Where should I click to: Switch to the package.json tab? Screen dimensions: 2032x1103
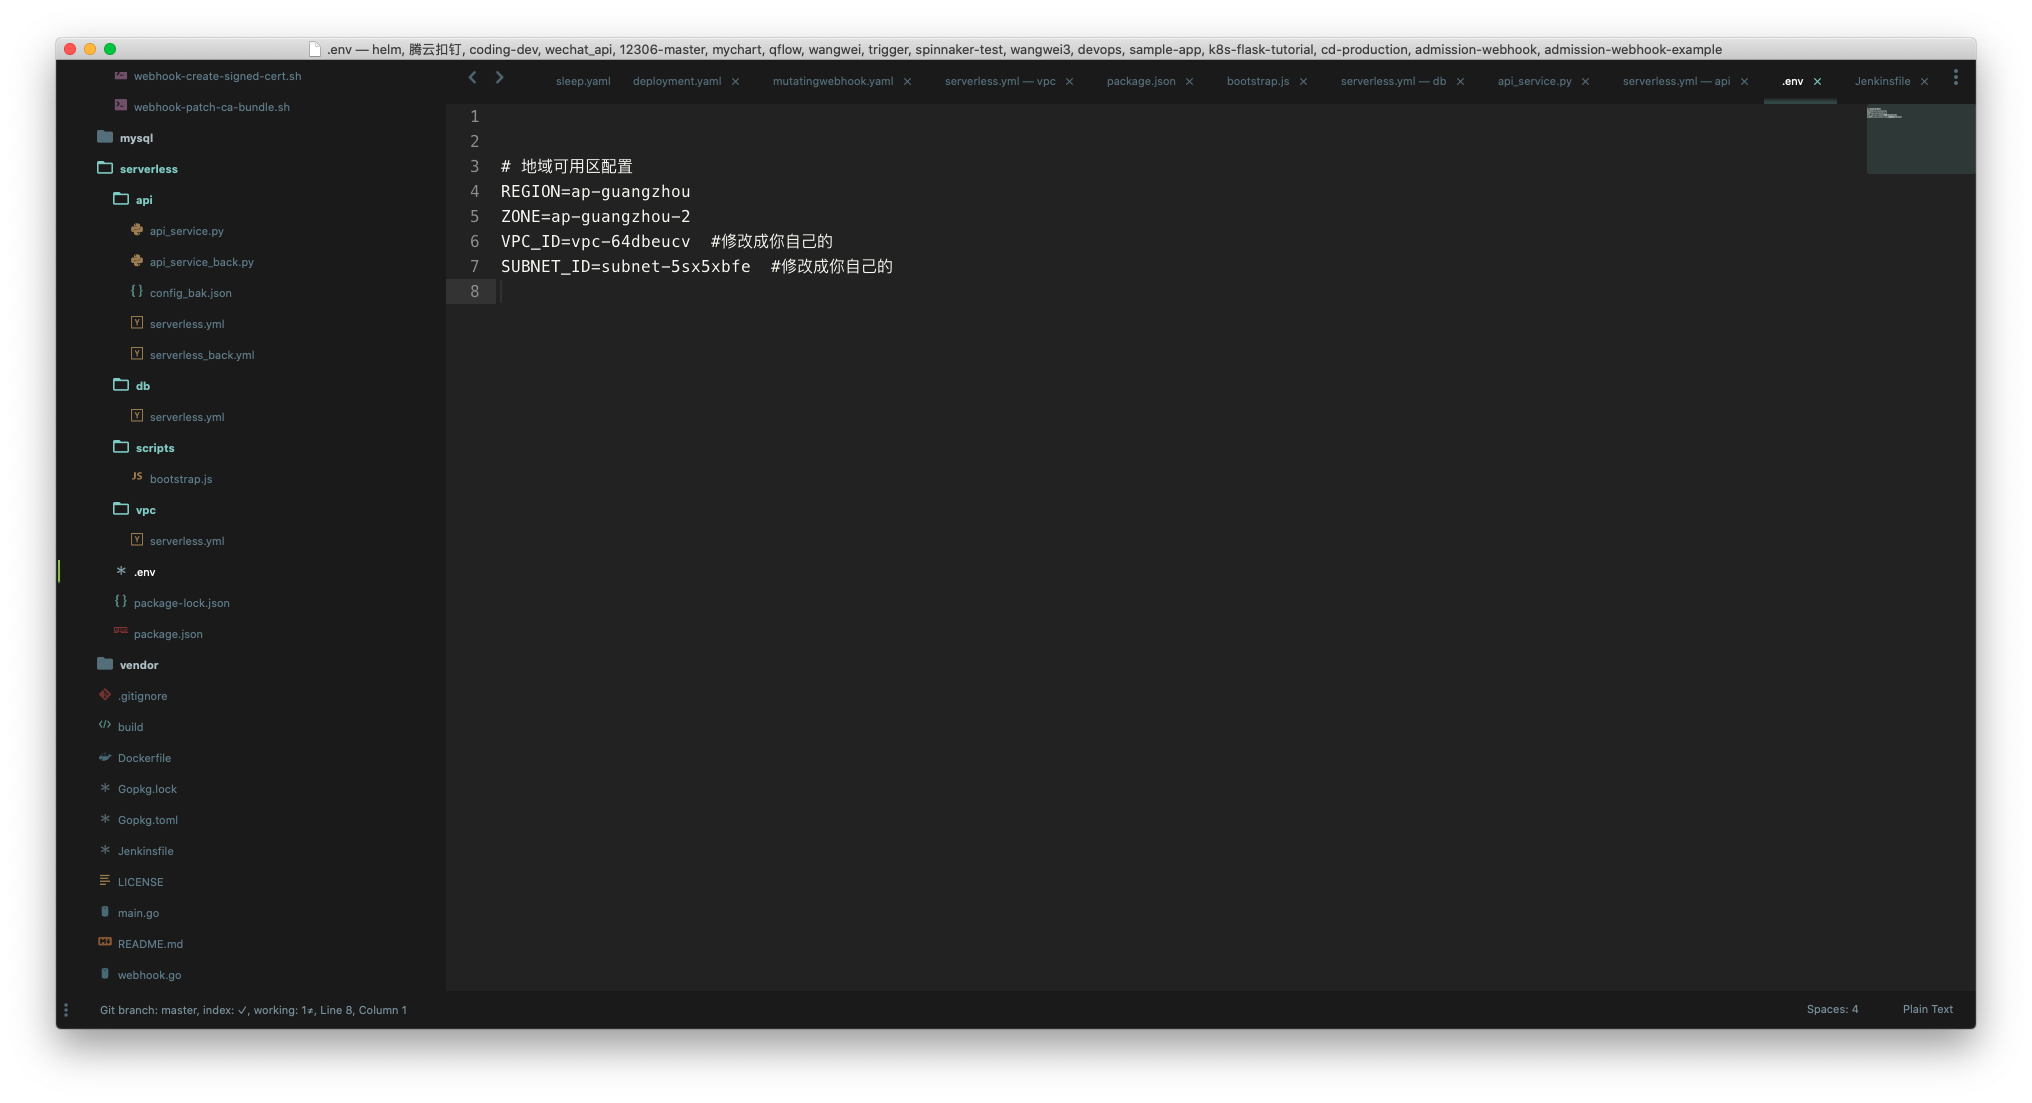coord(1140,82)
